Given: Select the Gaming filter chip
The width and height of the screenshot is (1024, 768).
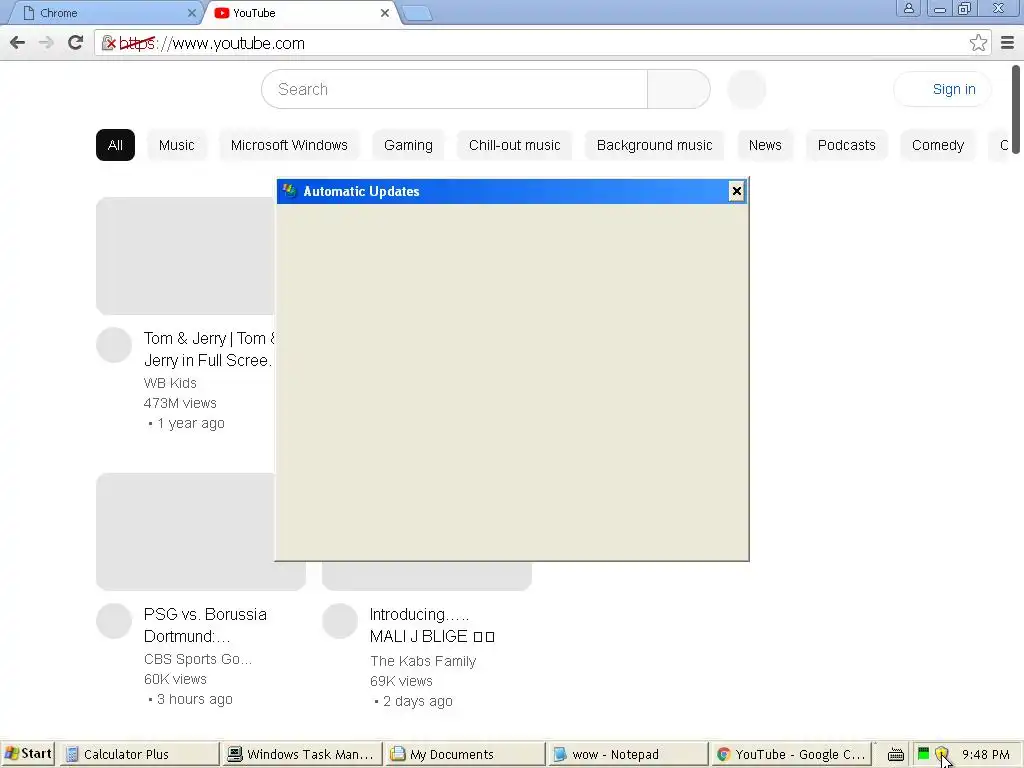Looking at the screenshot, I should (x=408, y=145).
